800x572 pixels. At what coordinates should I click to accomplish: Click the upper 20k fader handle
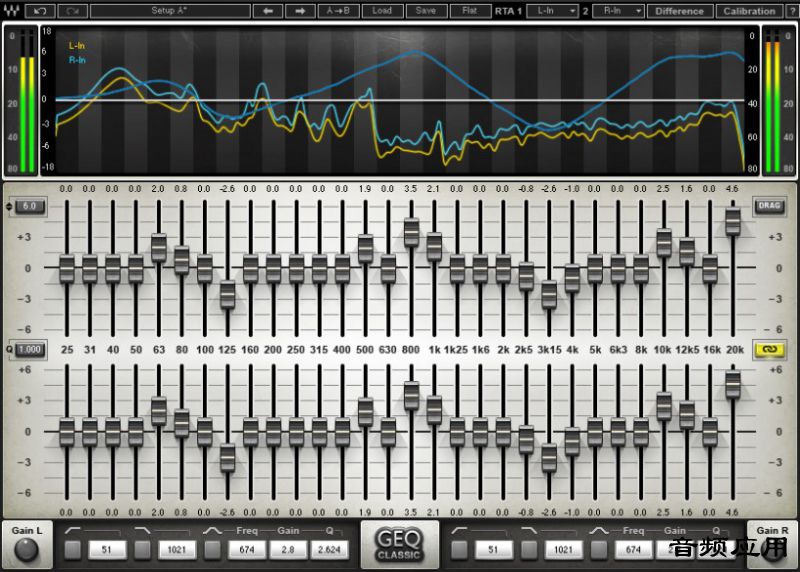(733, 221)
